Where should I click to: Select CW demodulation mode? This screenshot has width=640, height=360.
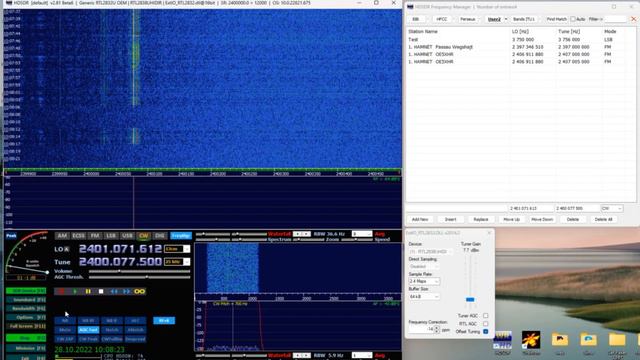pyautogui.click(x=144, y=236)
